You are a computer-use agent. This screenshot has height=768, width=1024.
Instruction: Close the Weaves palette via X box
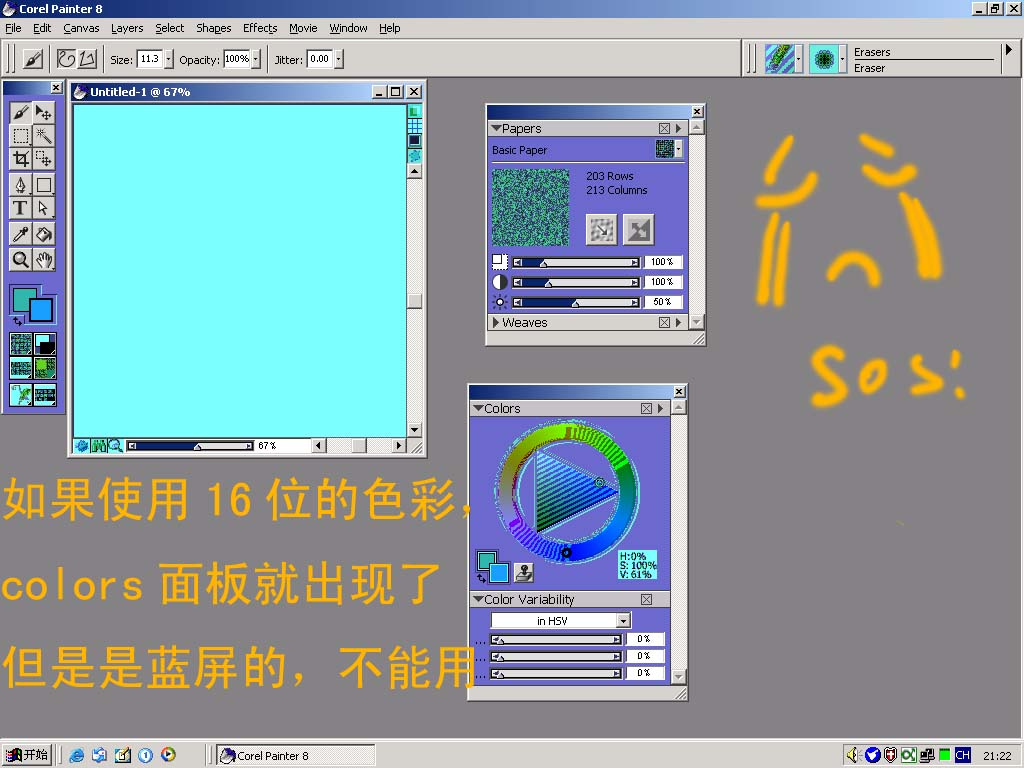pos(664,323)
